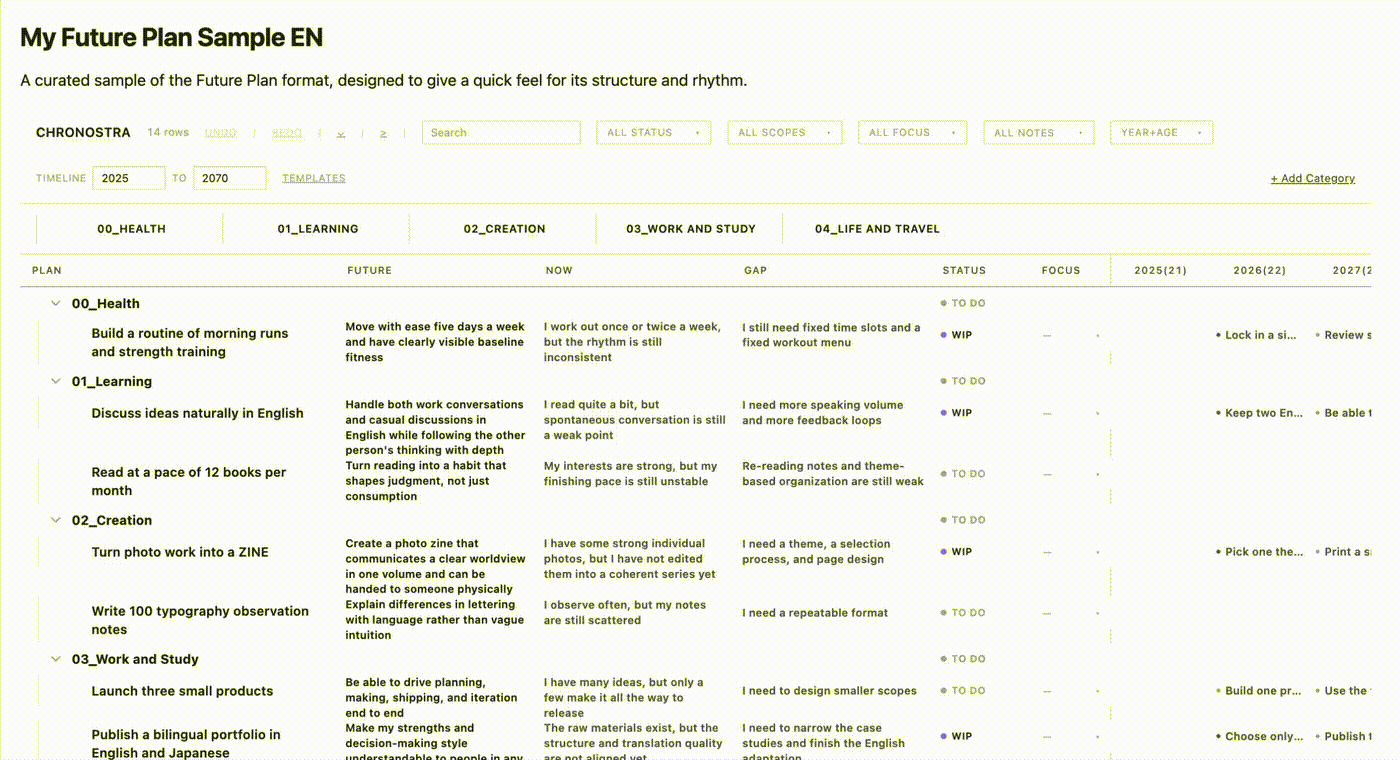Click the GAP column header

[x=756, y=271]
